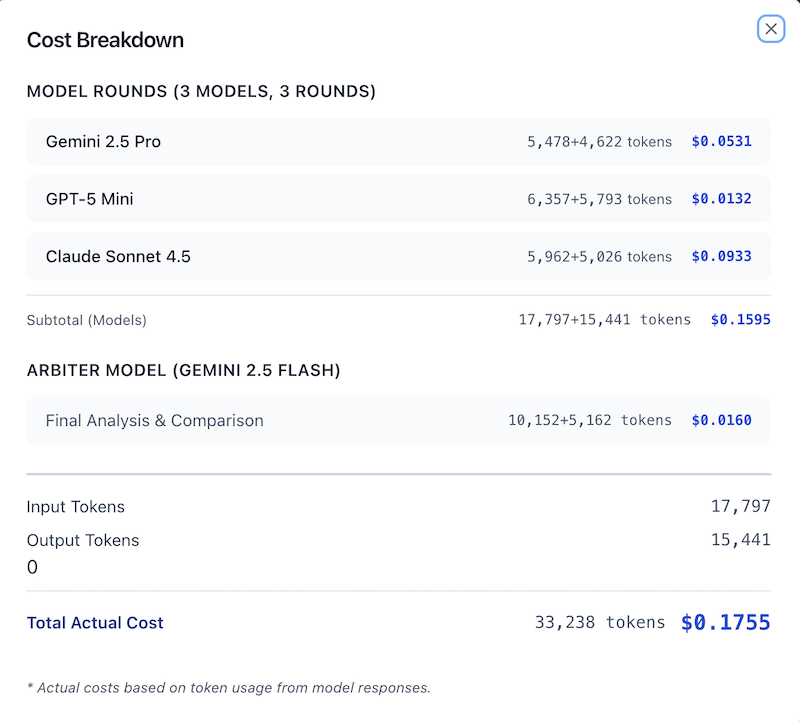This screenshot has width=800, height=722.
Task: Close the Cost Breakdown dialog
Action: tap(771, 29)
